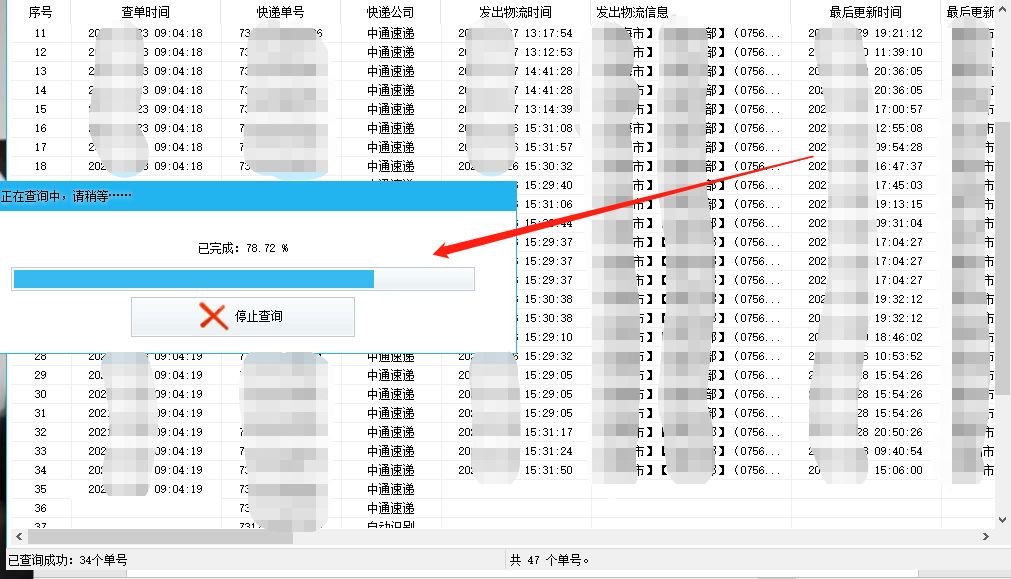Click the vertical scrollbar down arrow

[x=1003, y=521]
